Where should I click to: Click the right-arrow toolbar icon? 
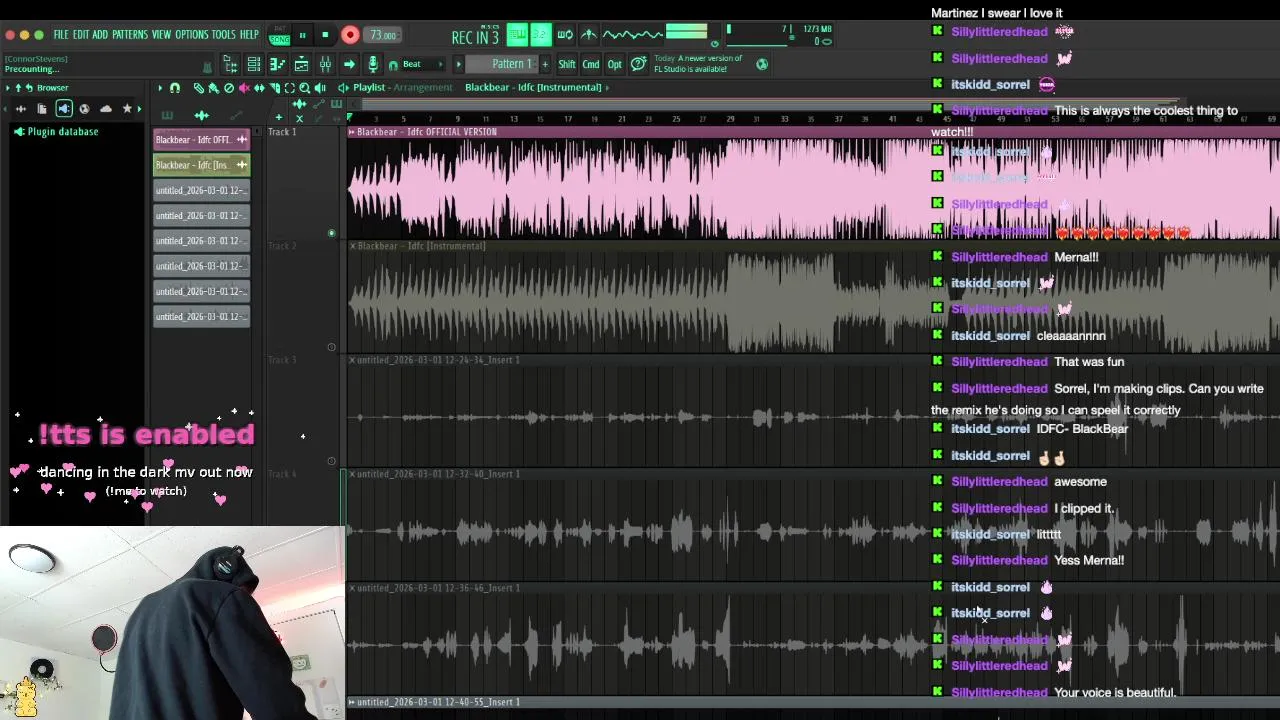(x=349, y=64)
